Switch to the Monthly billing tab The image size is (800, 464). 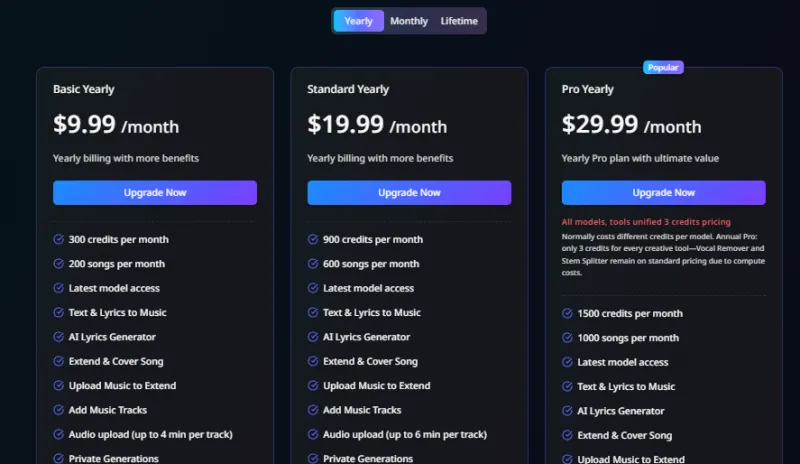(409, 21)
